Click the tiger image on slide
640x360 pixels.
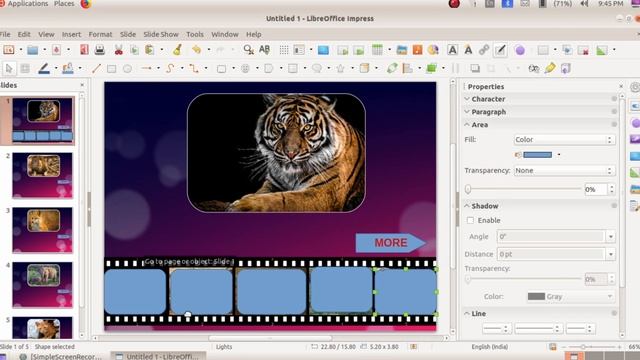click(276, 153)
